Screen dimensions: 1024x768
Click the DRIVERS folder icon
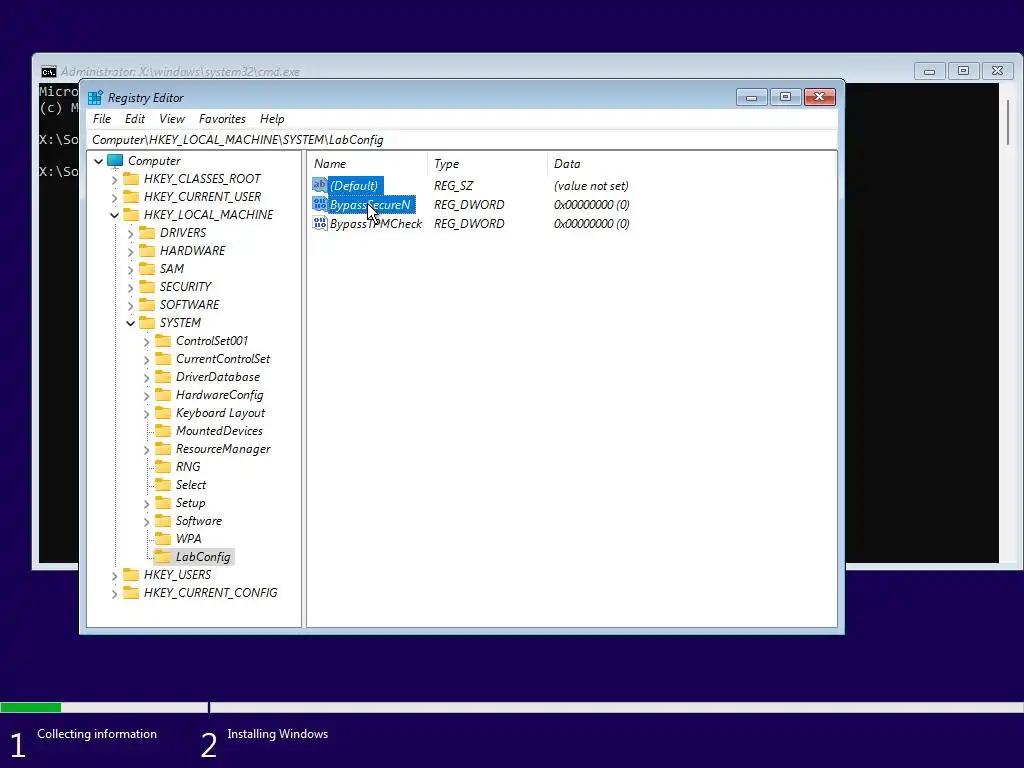click(147, 232)
